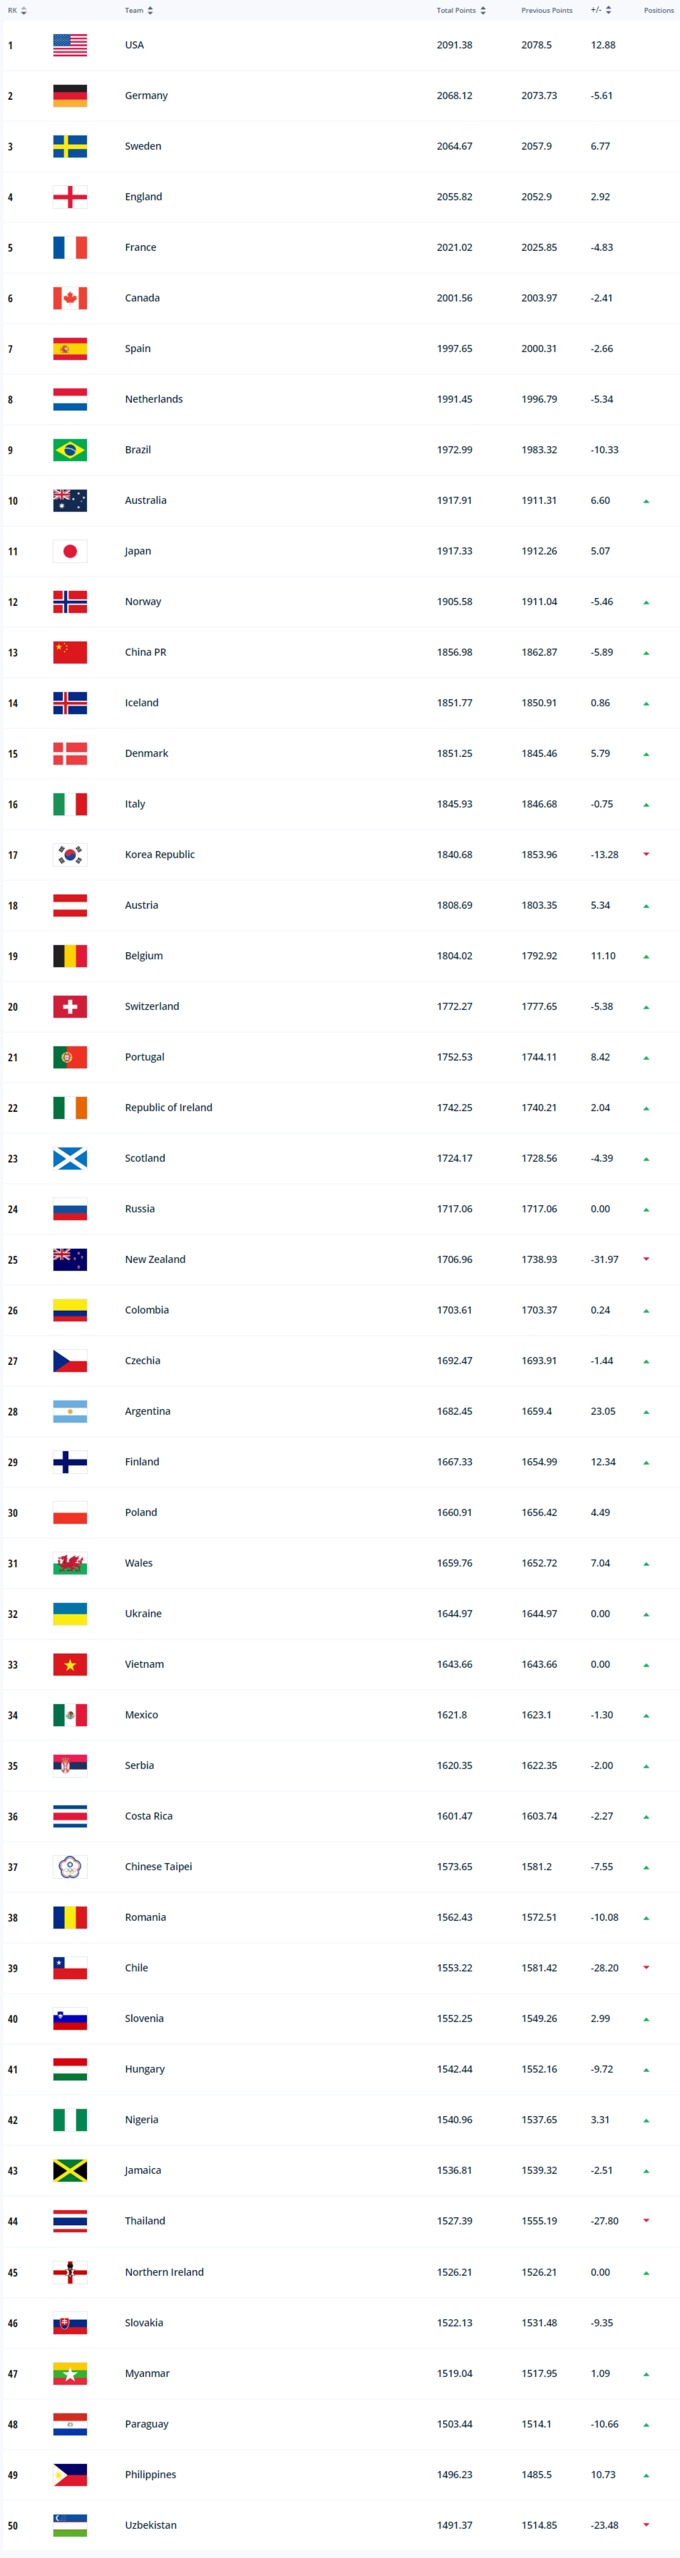Select Uzbekistan's total points 1491.37
The width and height of the screenshot is (680, 2558).
point(454,2525)
